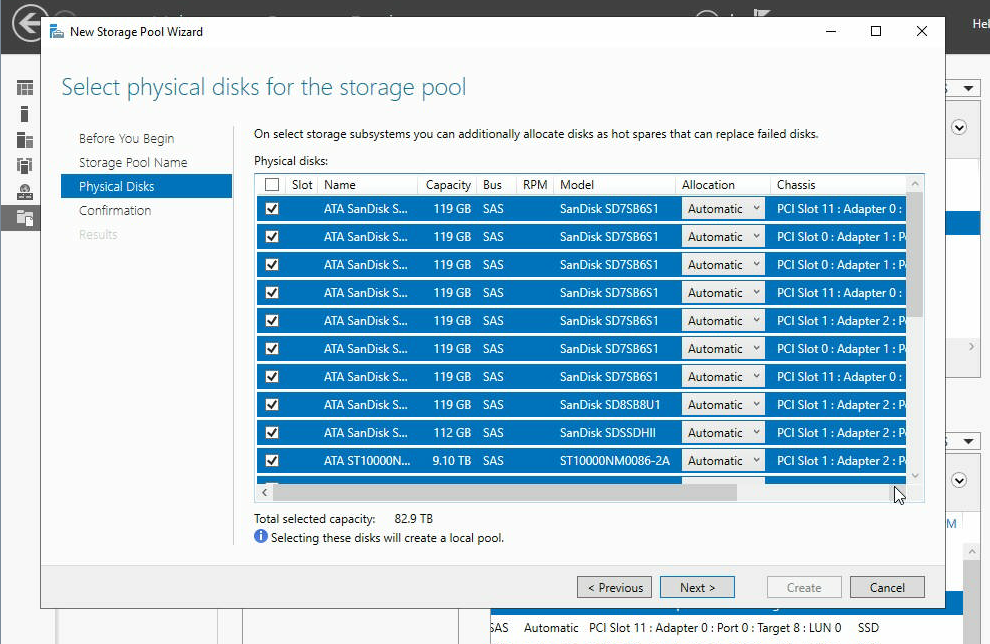Screen dimensions: 990x644
Task: Open Allocation dropdown for ST10000NM0086 disk
Action: tap(724, 461)
